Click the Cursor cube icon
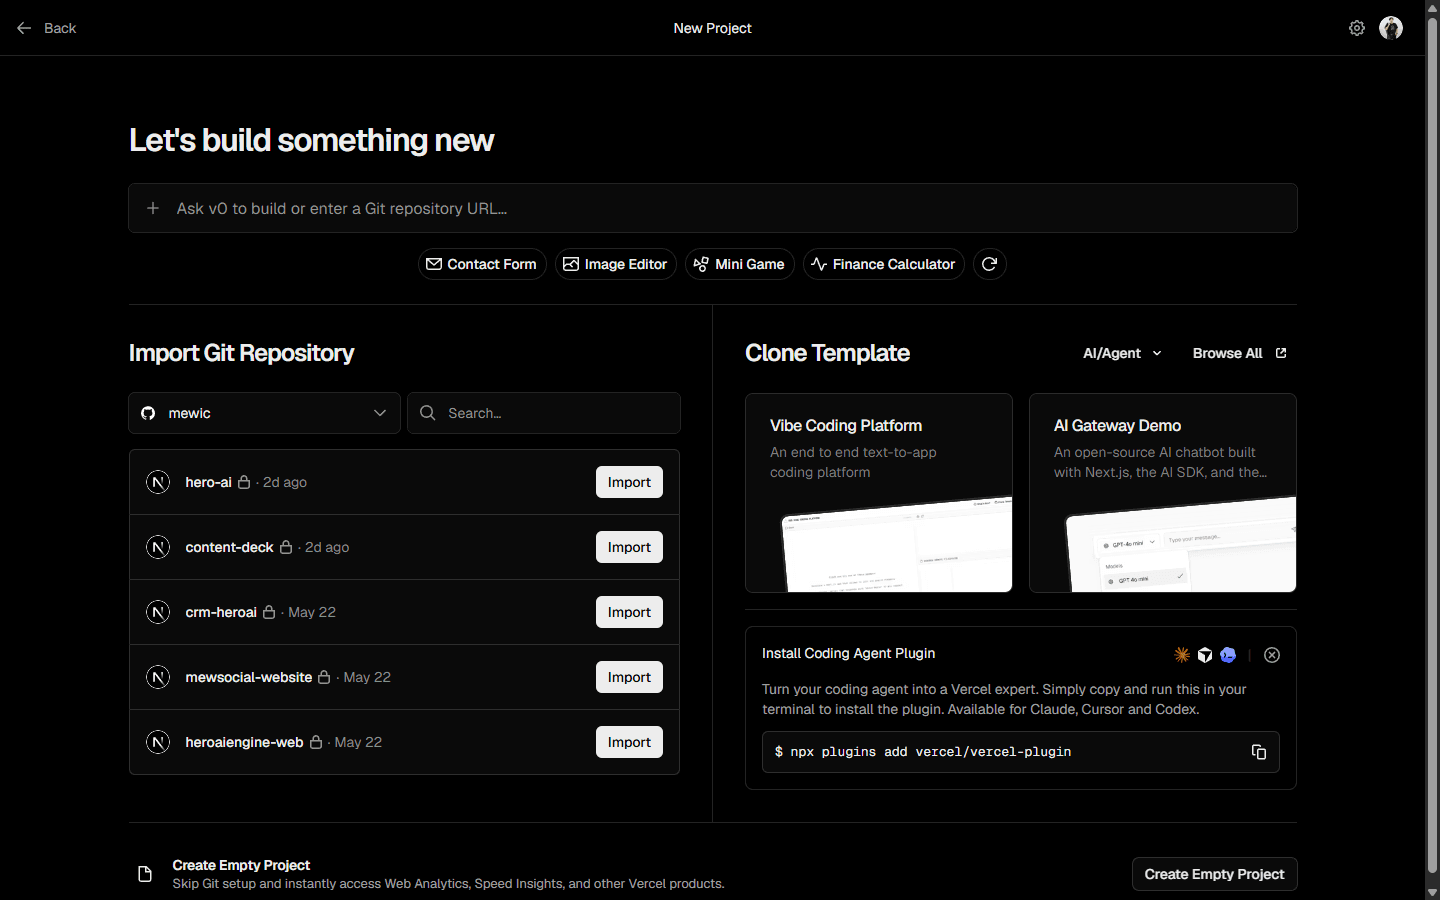 1205,655
